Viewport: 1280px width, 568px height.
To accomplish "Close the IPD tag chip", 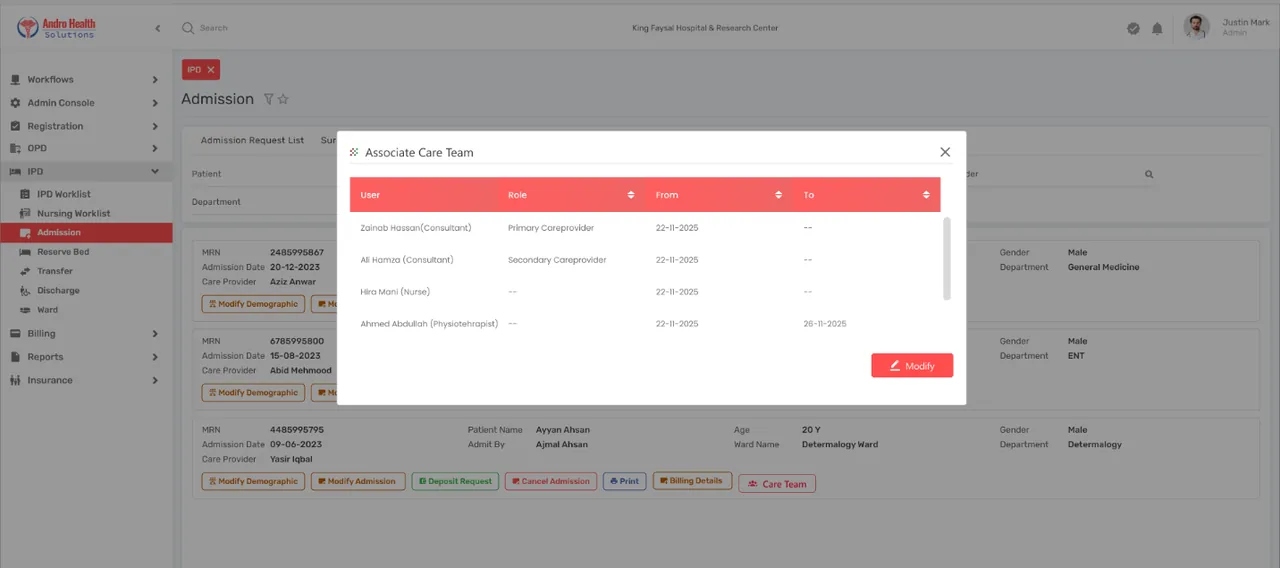I will (211, 70).
